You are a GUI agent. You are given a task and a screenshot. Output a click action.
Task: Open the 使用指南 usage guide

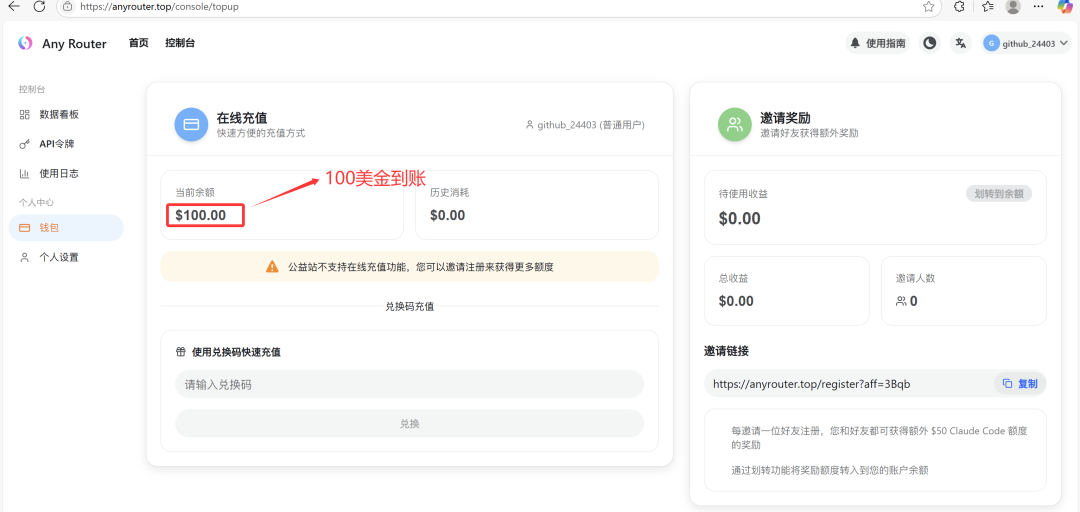pos(878,43)
